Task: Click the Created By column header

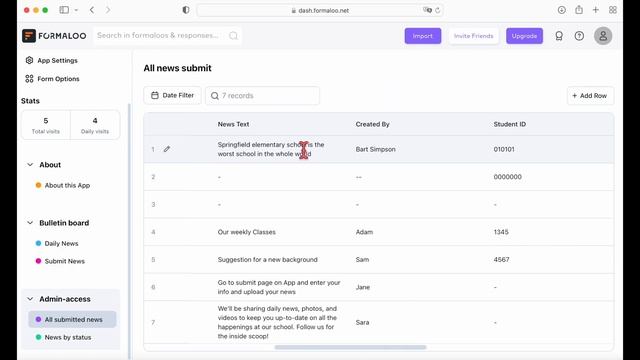Action: [x=372, y=124]
